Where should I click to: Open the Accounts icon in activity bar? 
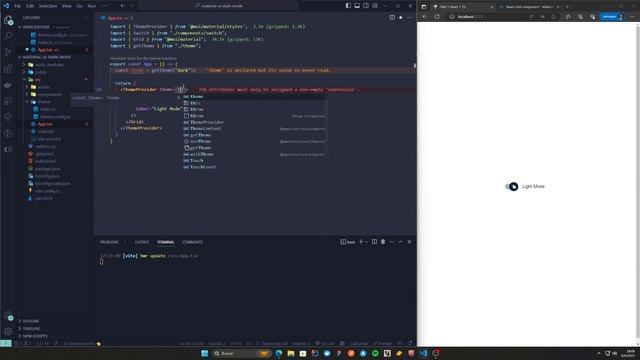pyautogui.click(x=8, y=316)
